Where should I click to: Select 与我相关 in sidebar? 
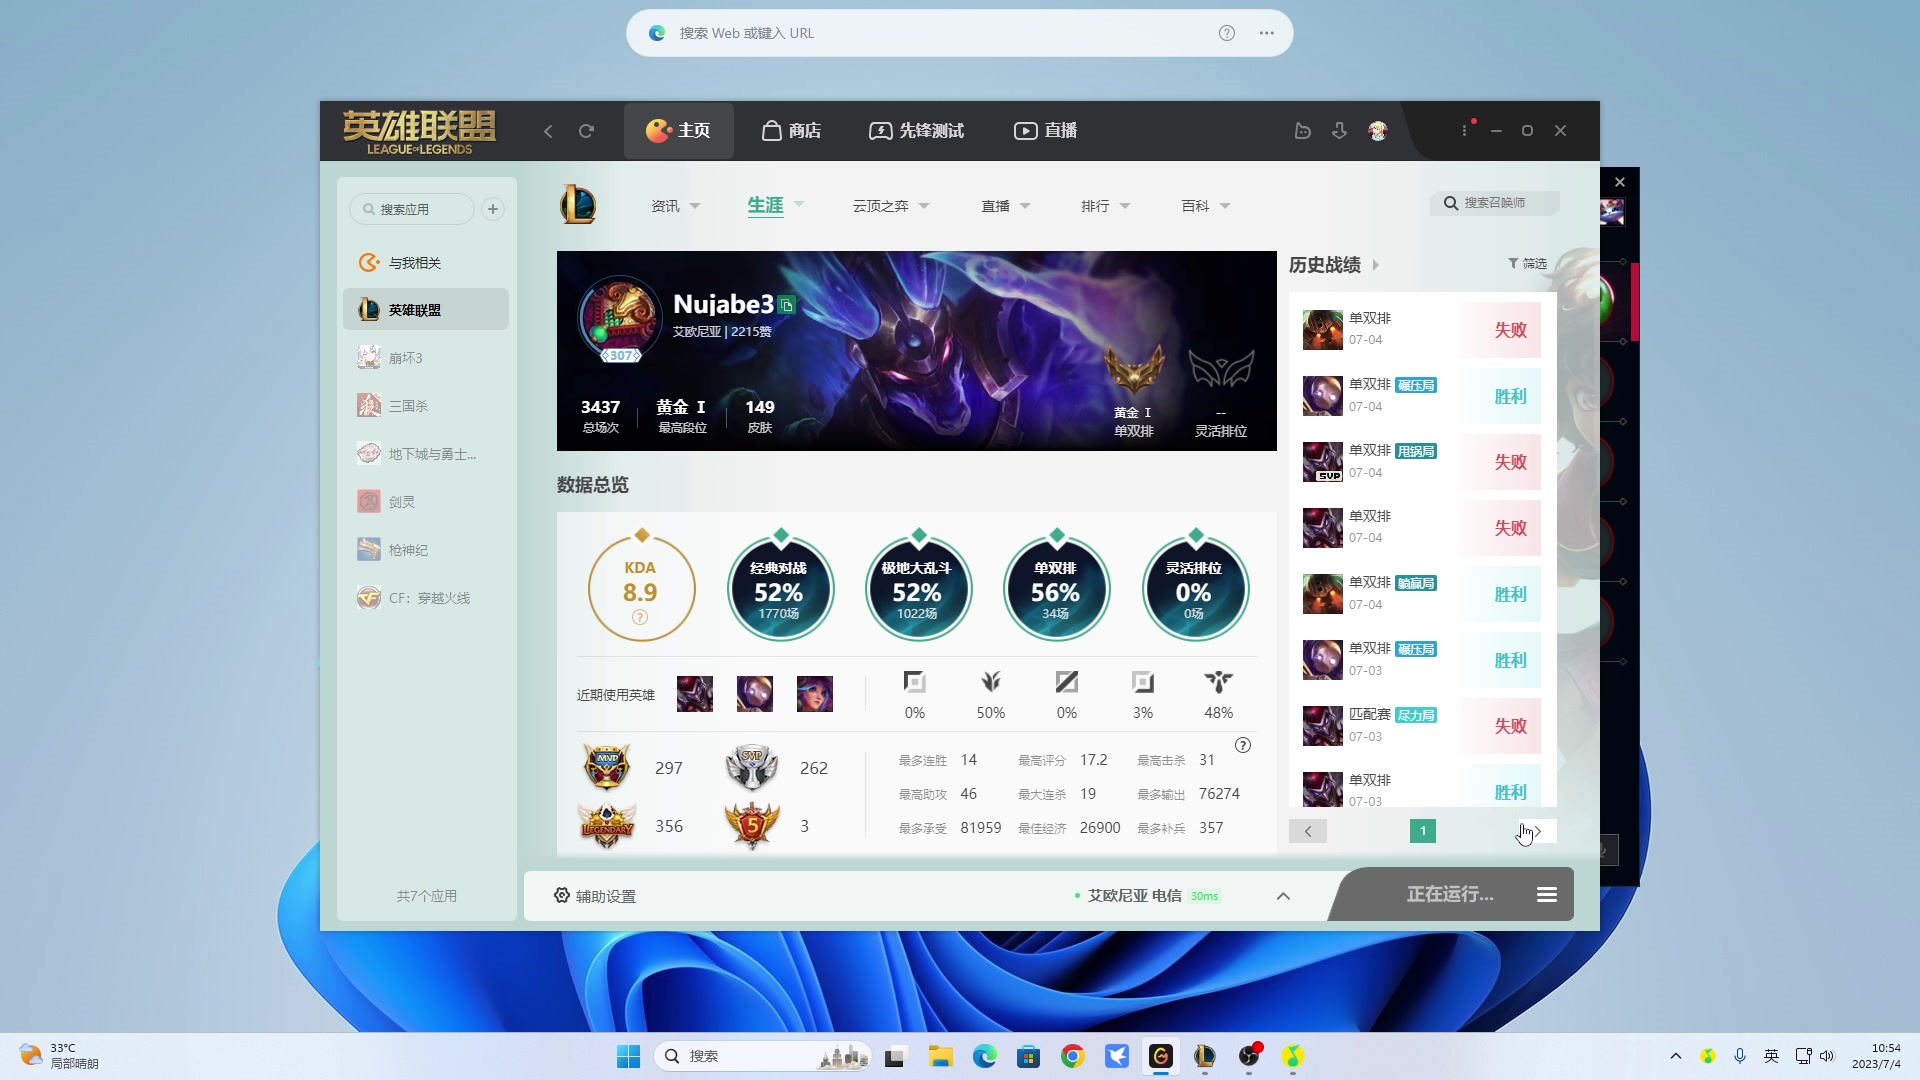(426, 263)
